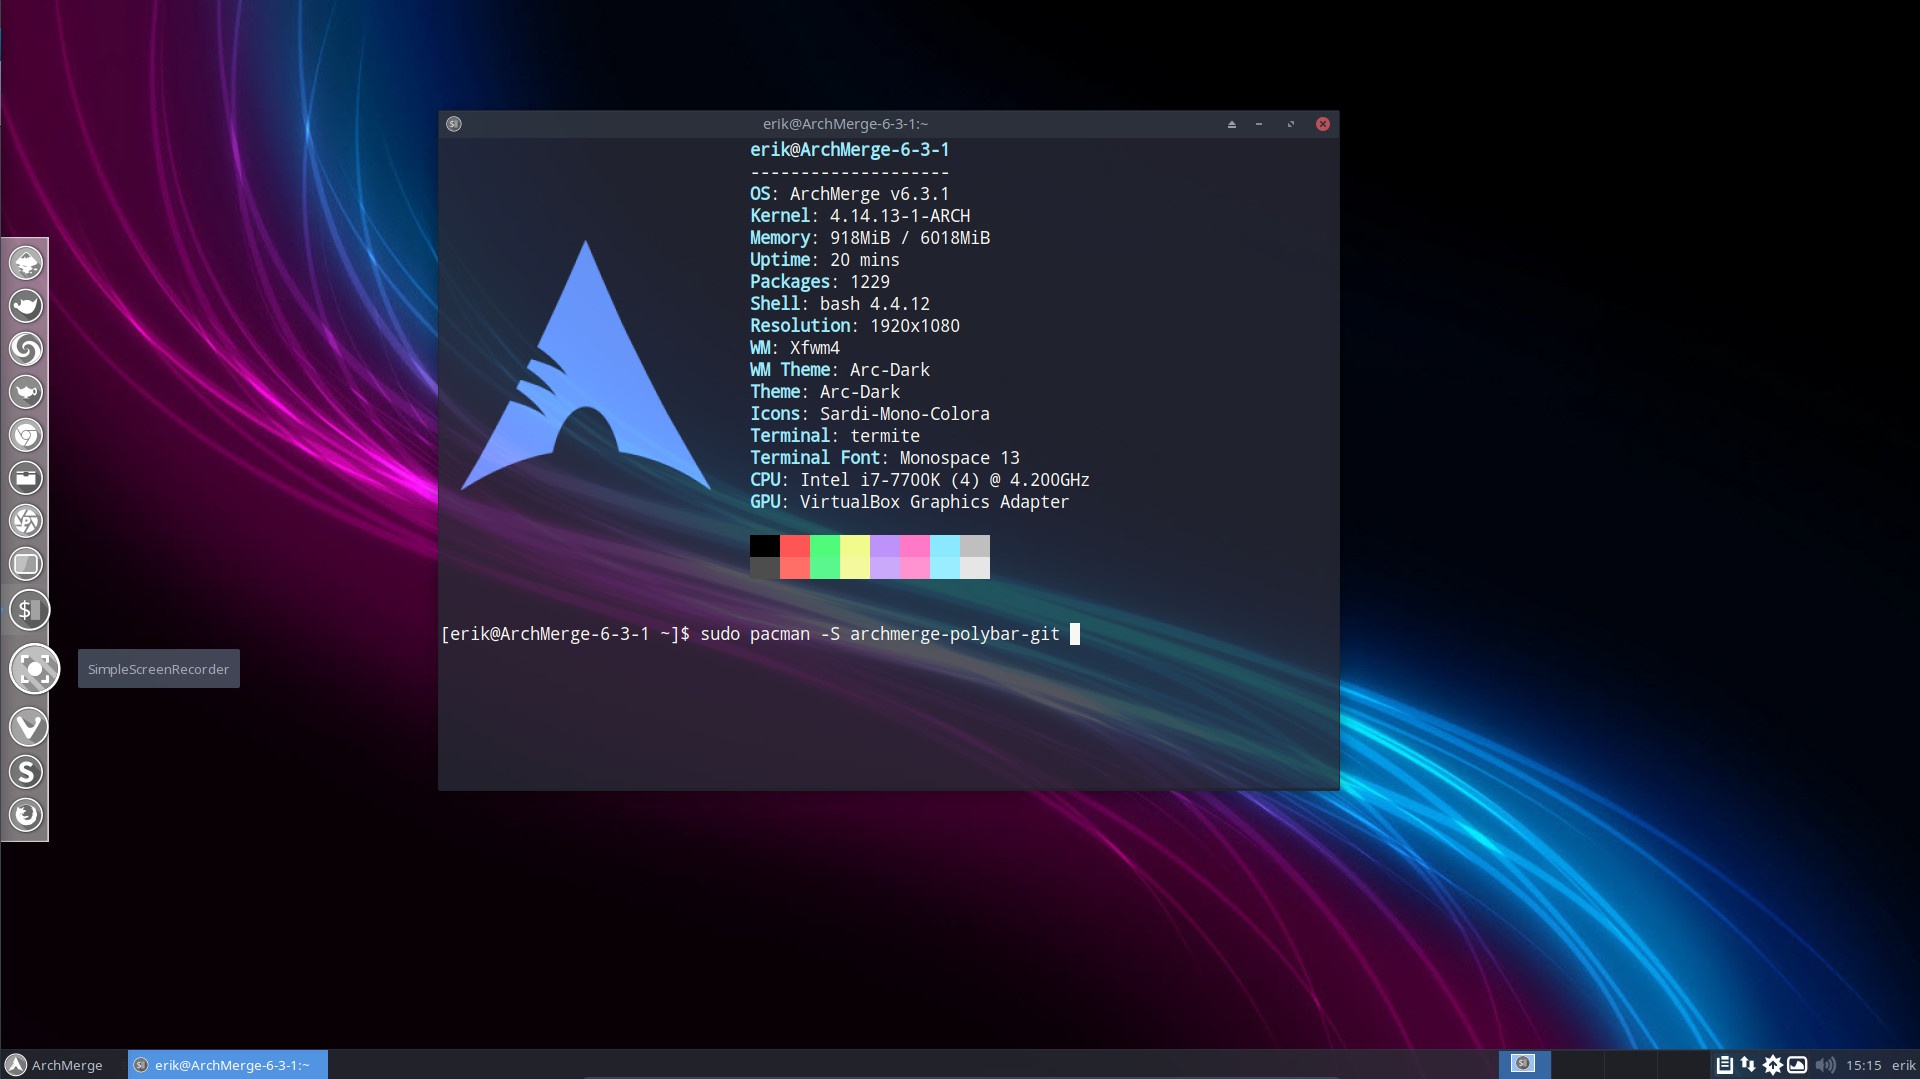Click the rounded rectangle dock icon

pos(26,564)
